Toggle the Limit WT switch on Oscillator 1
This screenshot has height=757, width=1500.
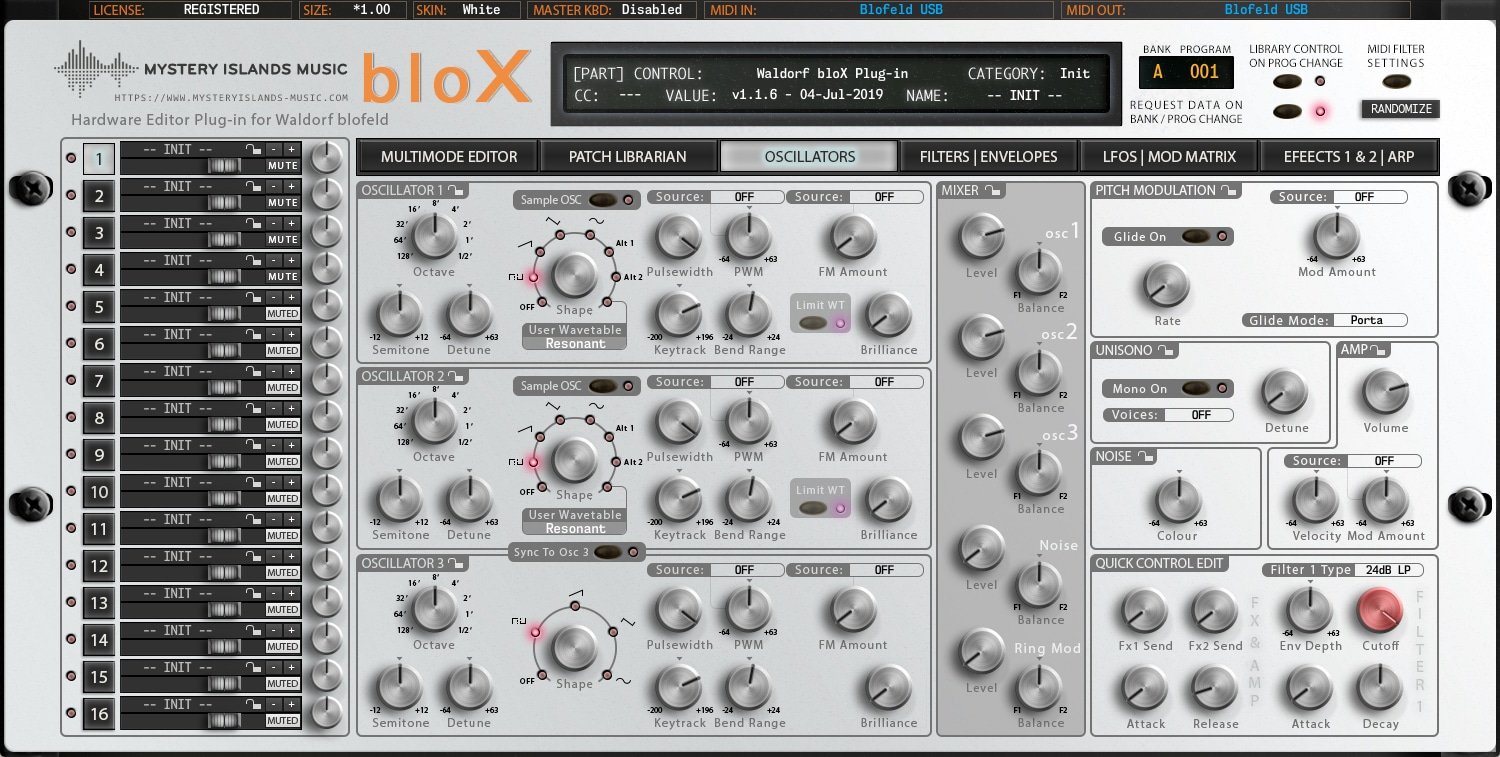[813, 322]
